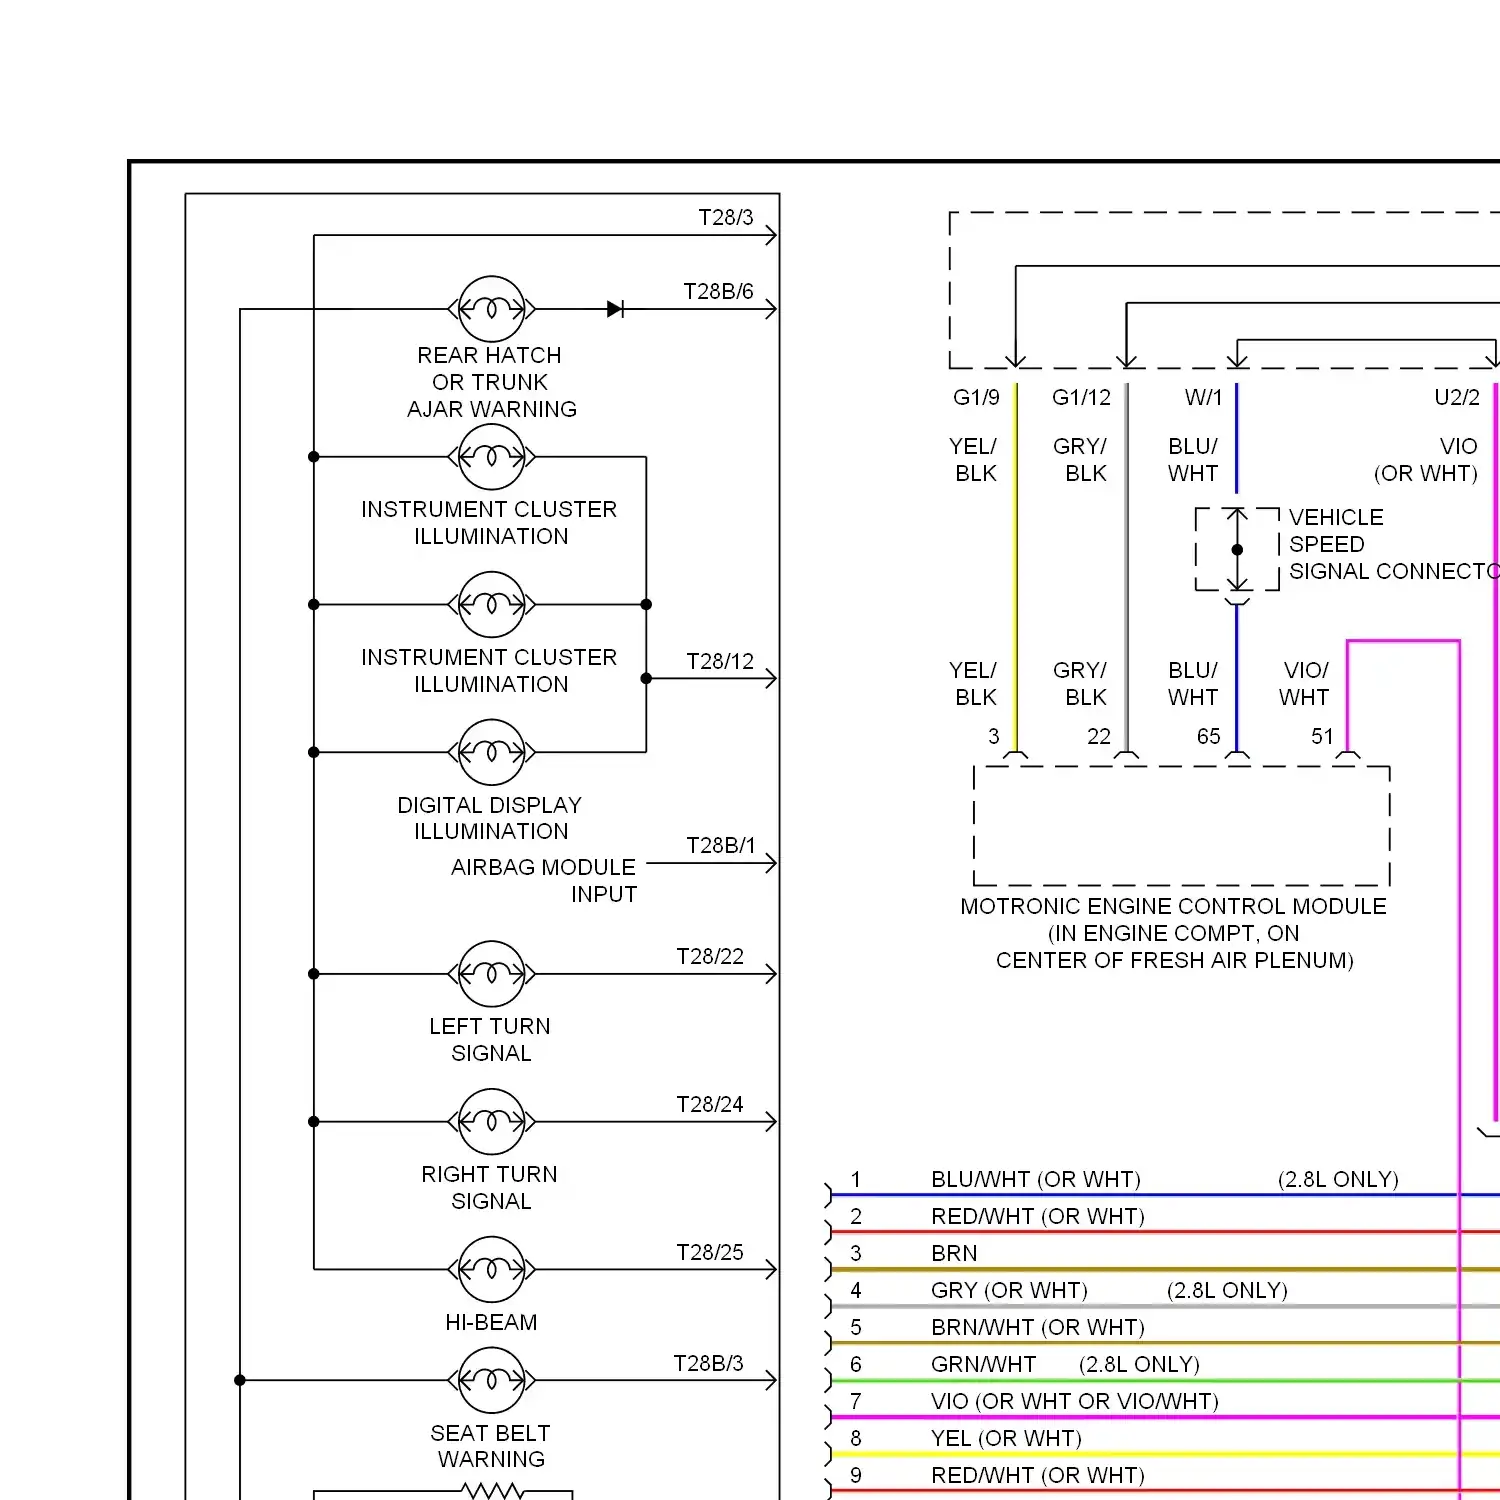Viewport: 1500px width, 1500px height.
Task: Click the REAR HATCH OR TRUNK AJAR WARNING text
Action: [491, 382]
